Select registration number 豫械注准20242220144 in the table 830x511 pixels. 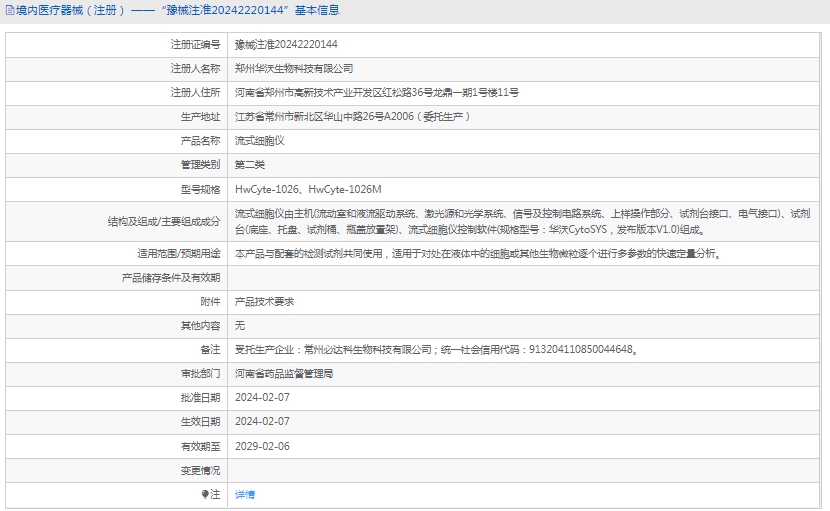tap(286, 45)
